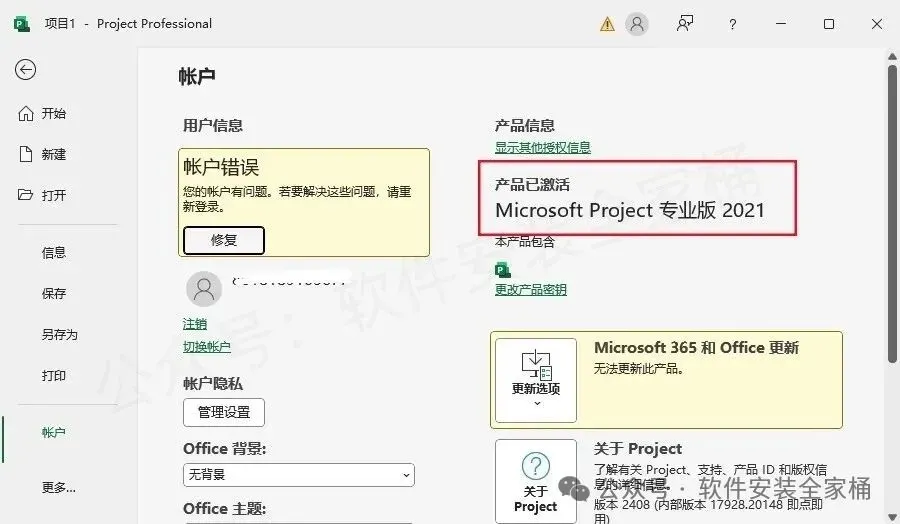The height and width of the screenshot is (524, 900).
Task: Click 管理设置 button
Action: [x=224, y=412]
